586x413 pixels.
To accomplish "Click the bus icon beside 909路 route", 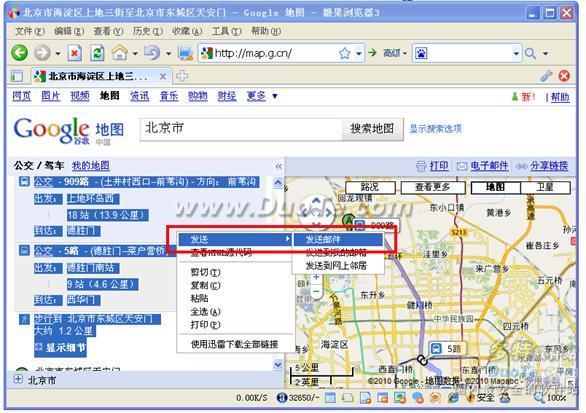I will click(x=24, y=182).
